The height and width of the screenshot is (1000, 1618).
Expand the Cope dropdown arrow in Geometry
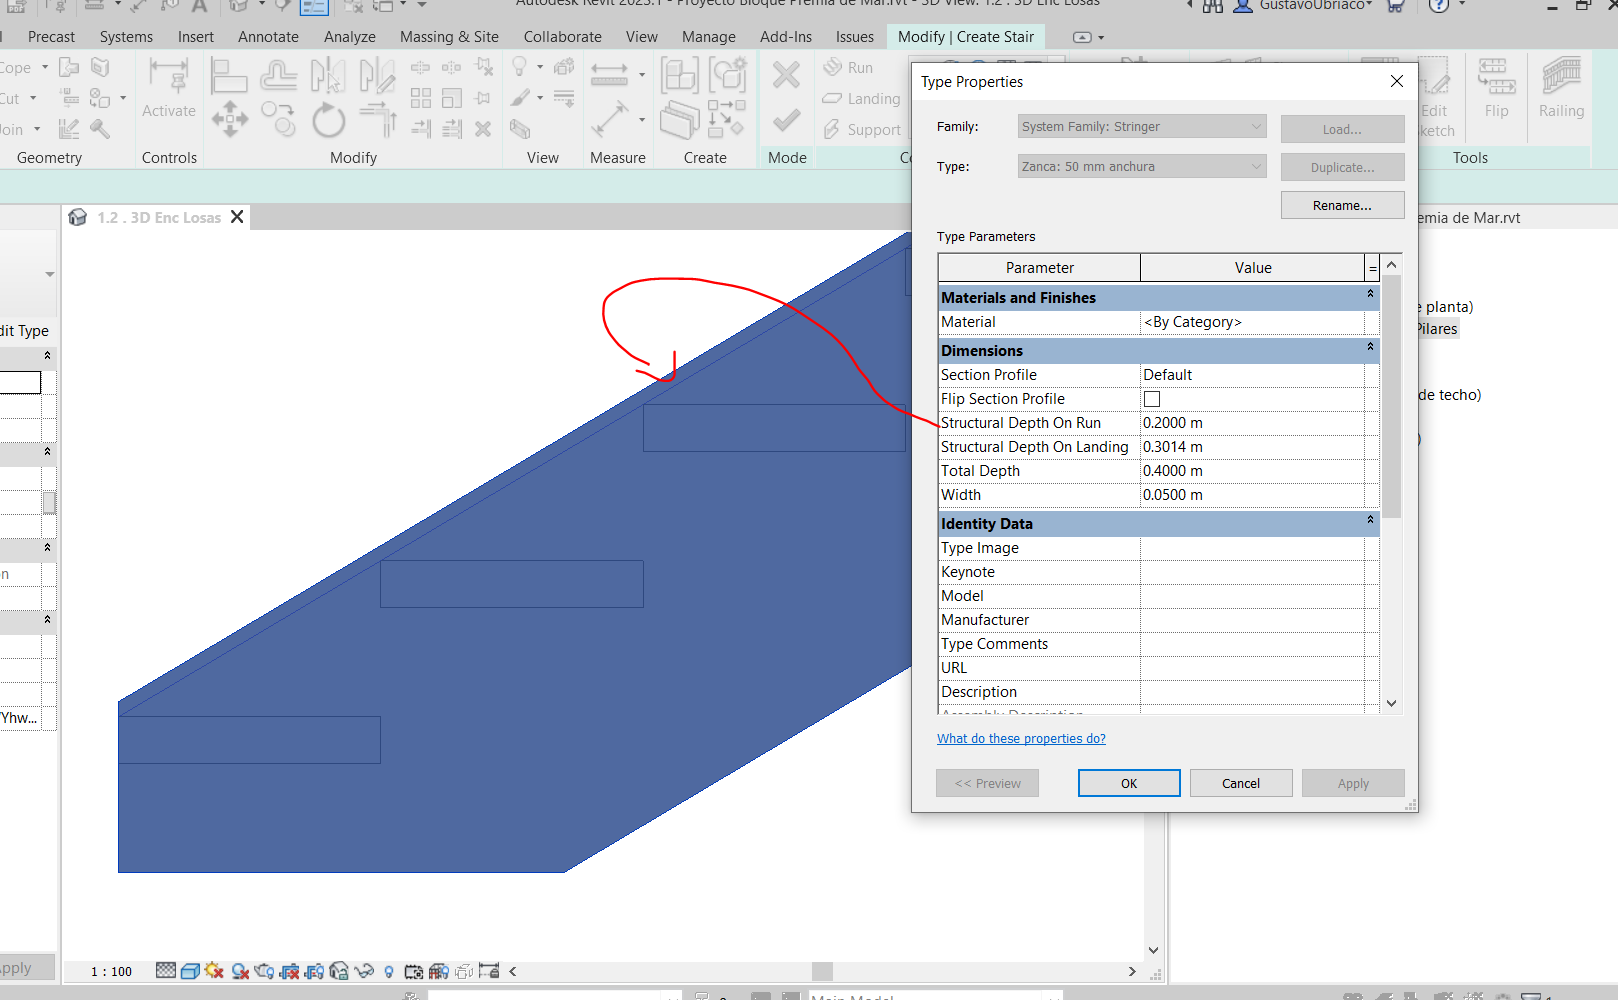pos(44,68)
